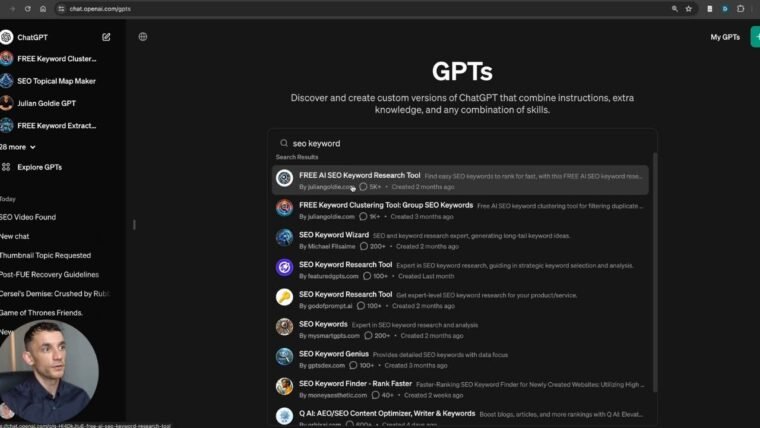Click the green create plus button
The width and height of the screenshot is (760, 428).
[756, 37]
